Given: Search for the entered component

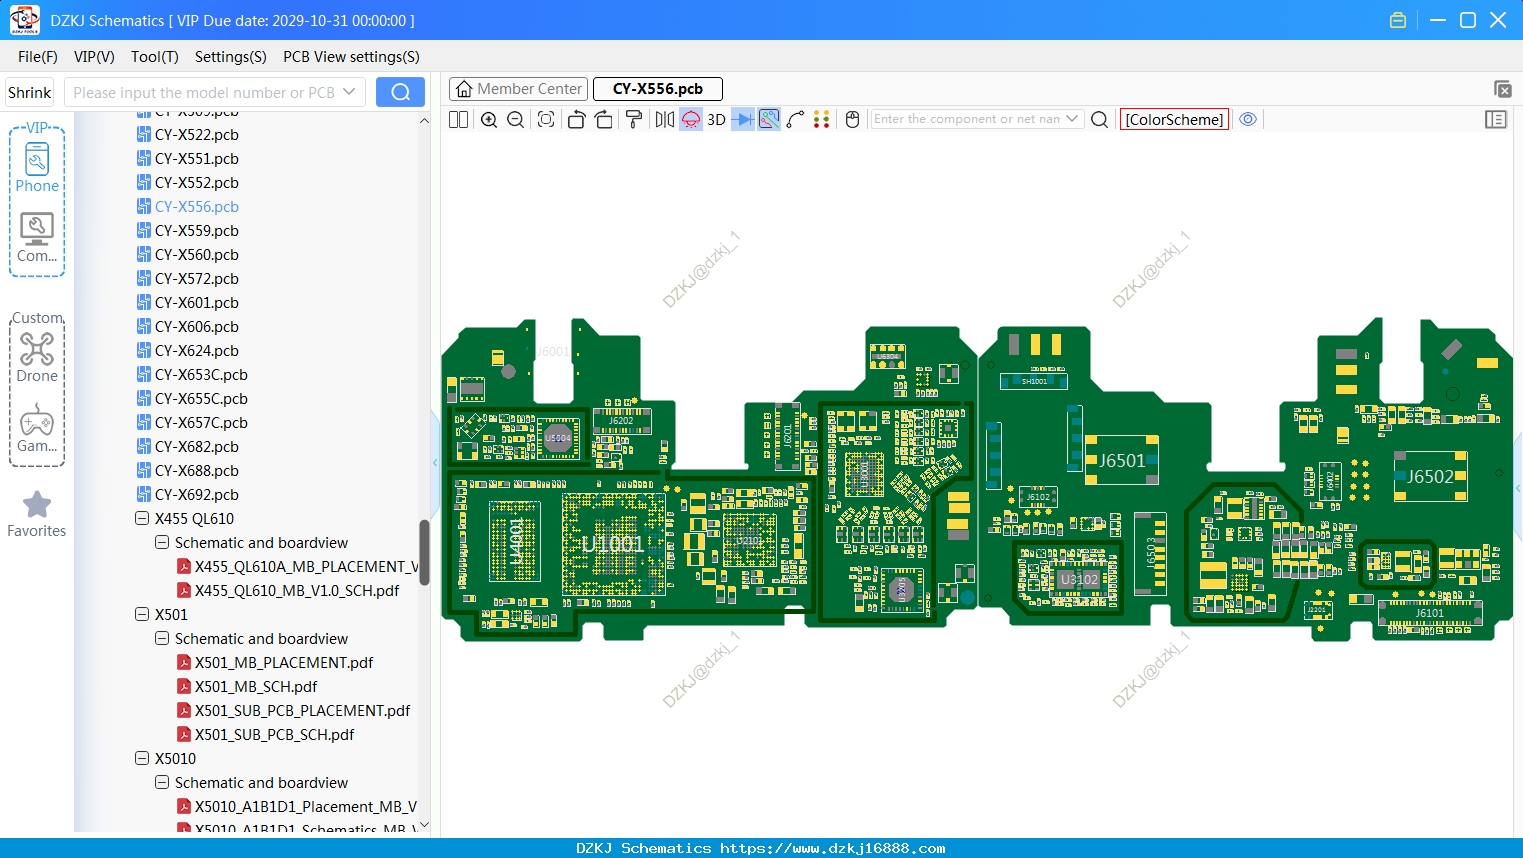Looking at the screenshot, I should (1099, 119).
